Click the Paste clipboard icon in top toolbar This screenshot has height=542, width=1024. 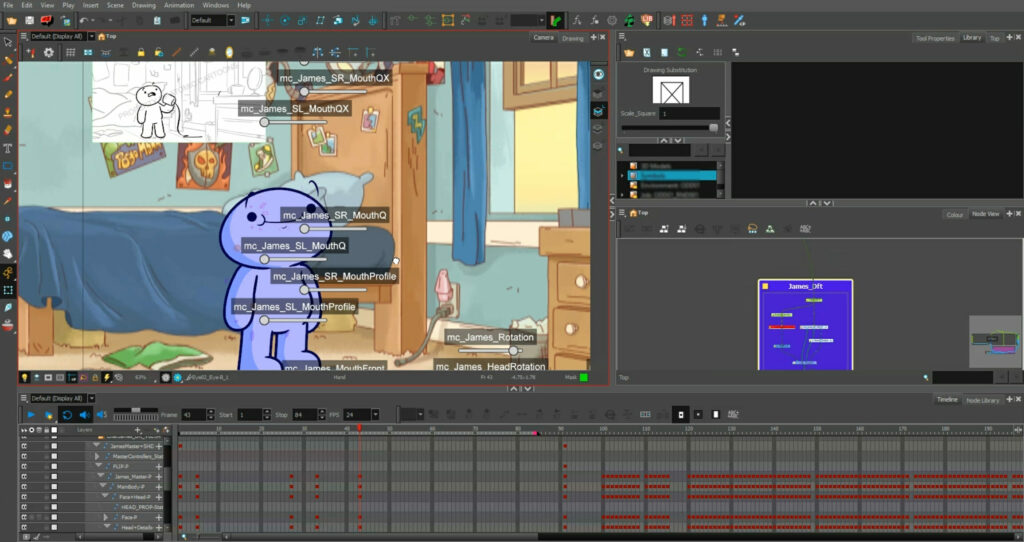157,21
